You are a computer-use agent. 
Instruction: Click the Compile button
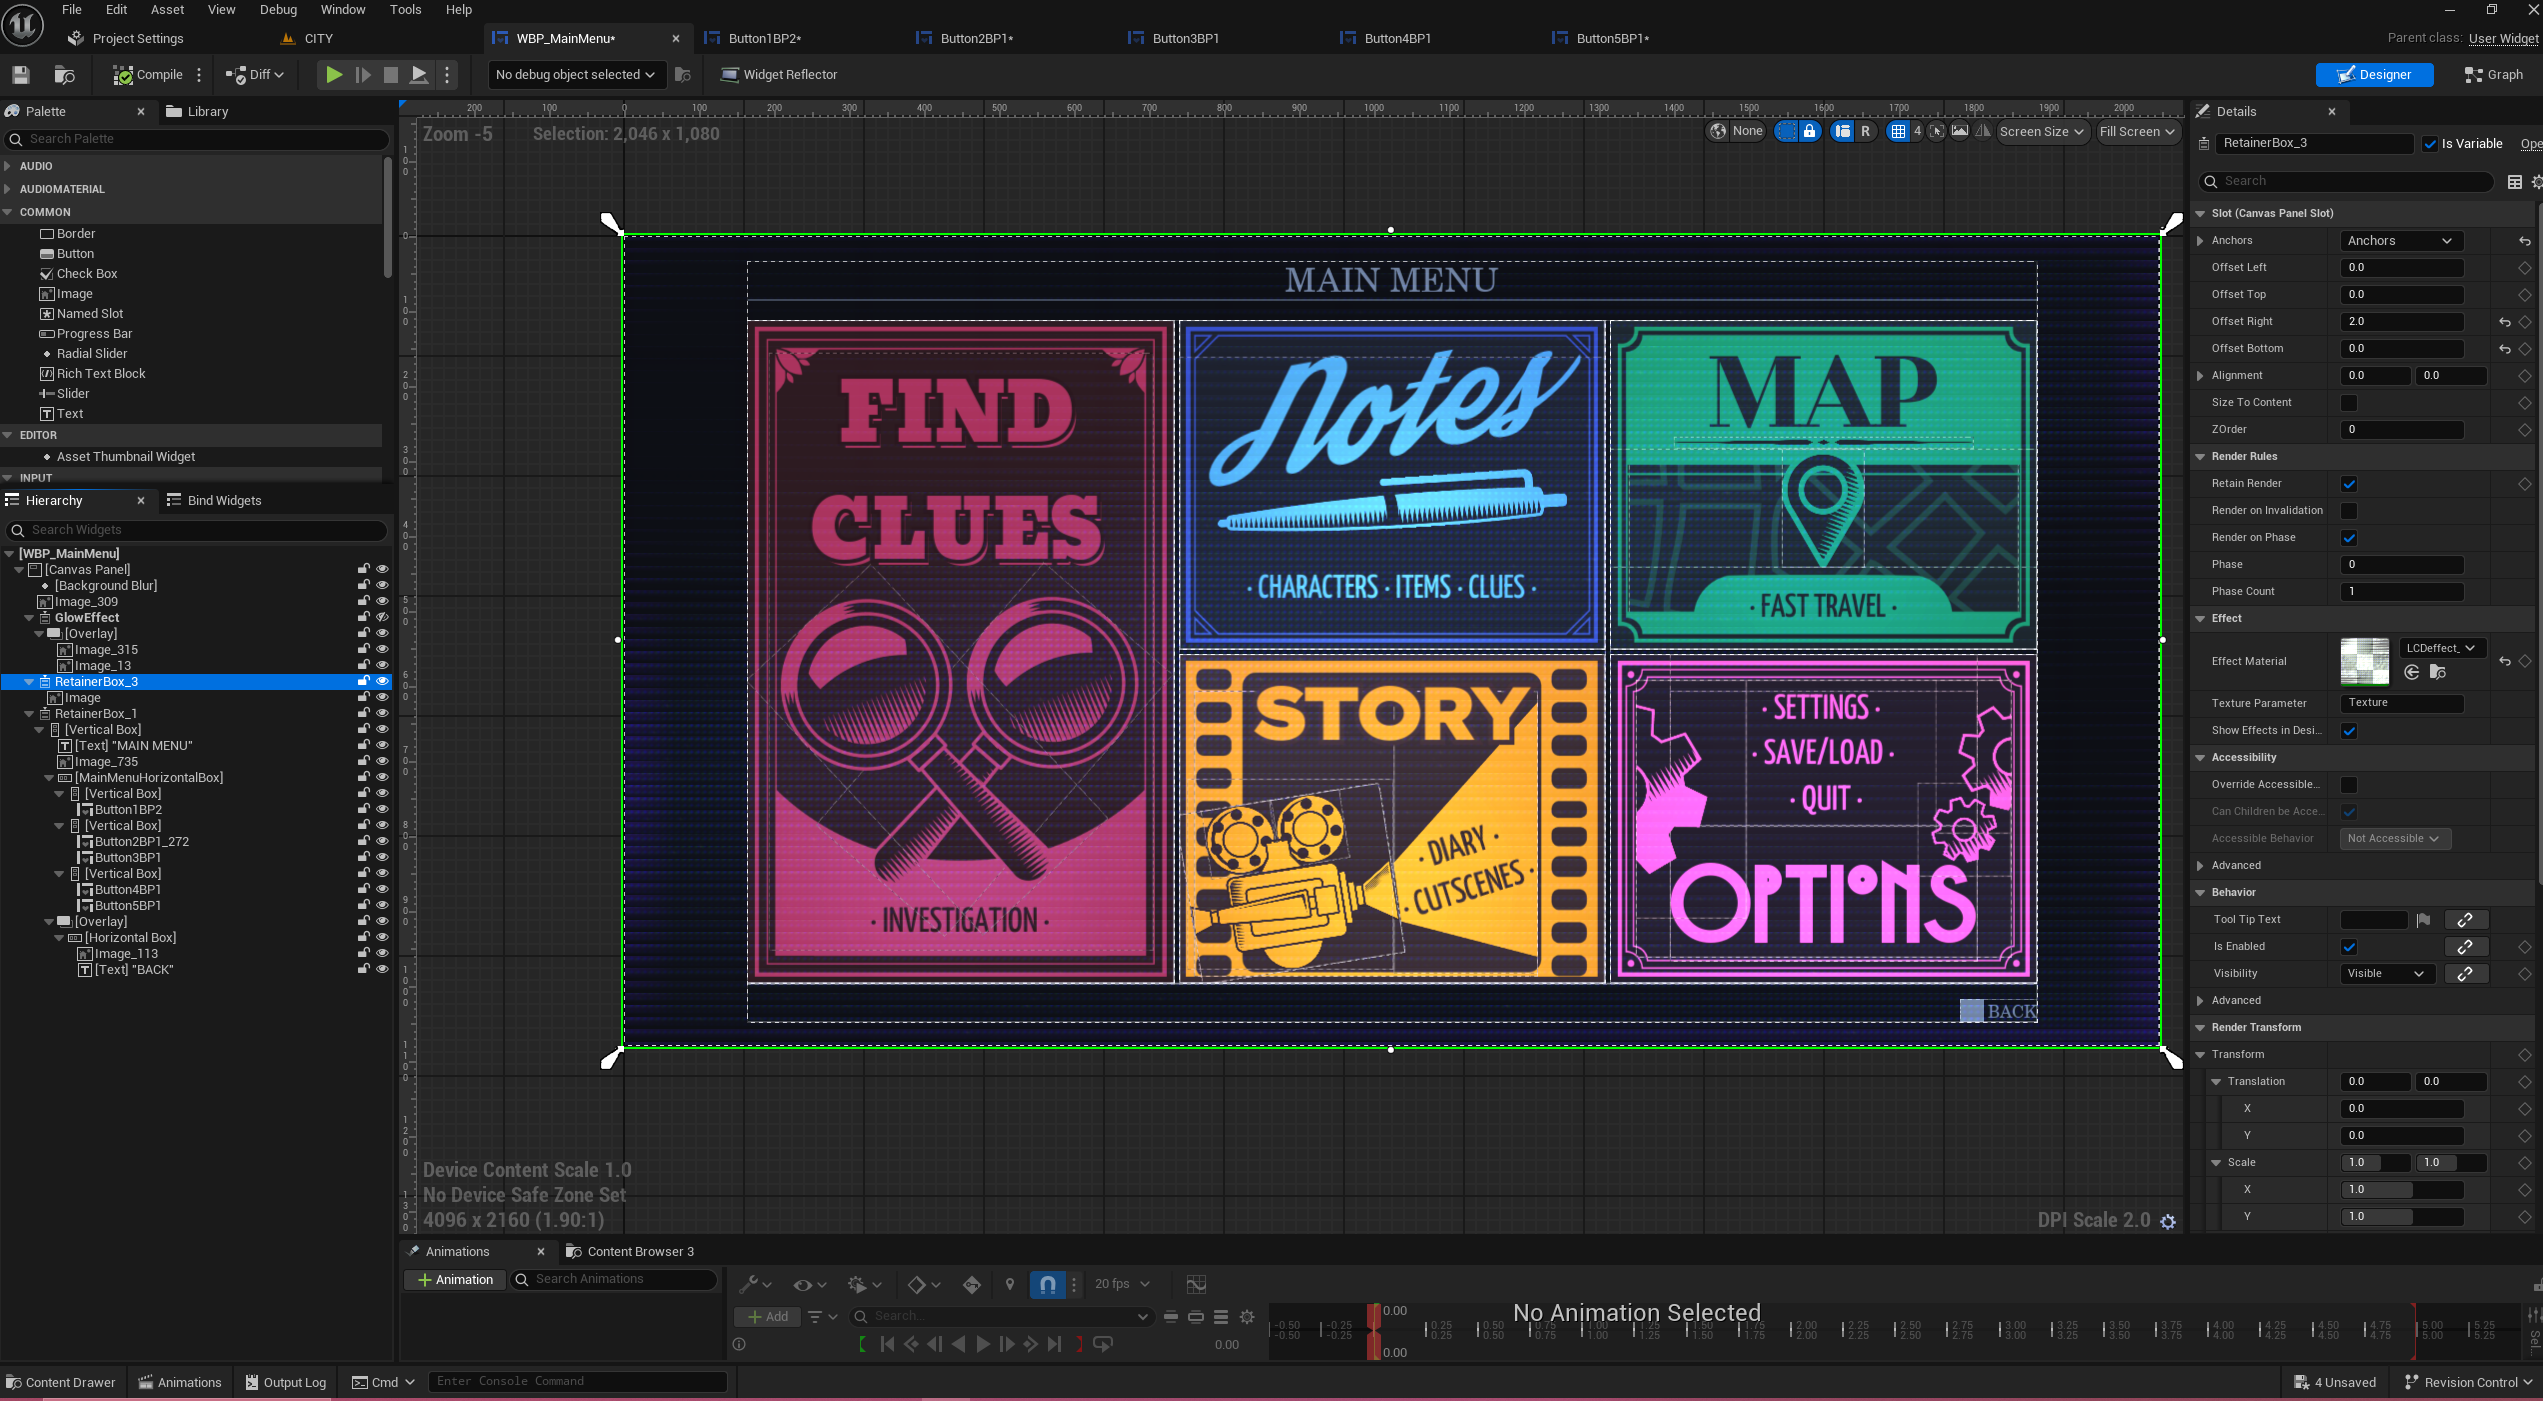tap(148, 75)
